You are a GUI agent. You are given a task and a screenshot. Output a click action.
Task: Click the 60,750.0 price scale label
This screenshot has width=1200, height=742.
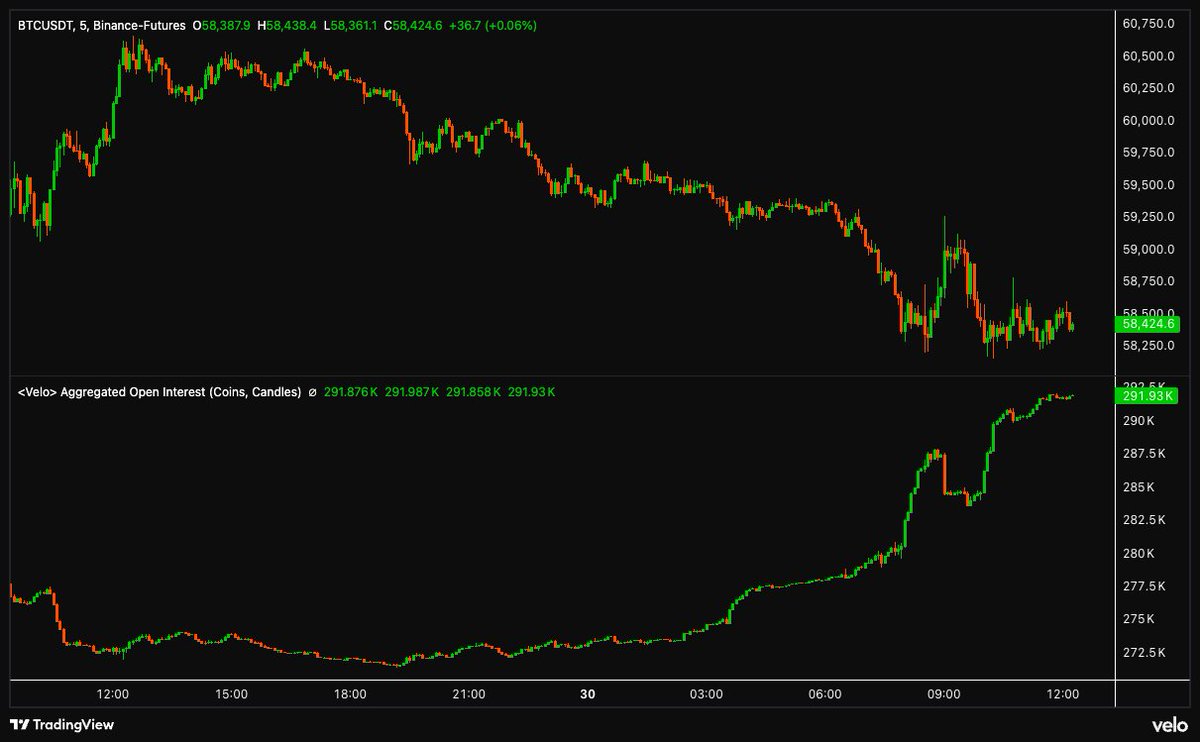click(1149, 24)
